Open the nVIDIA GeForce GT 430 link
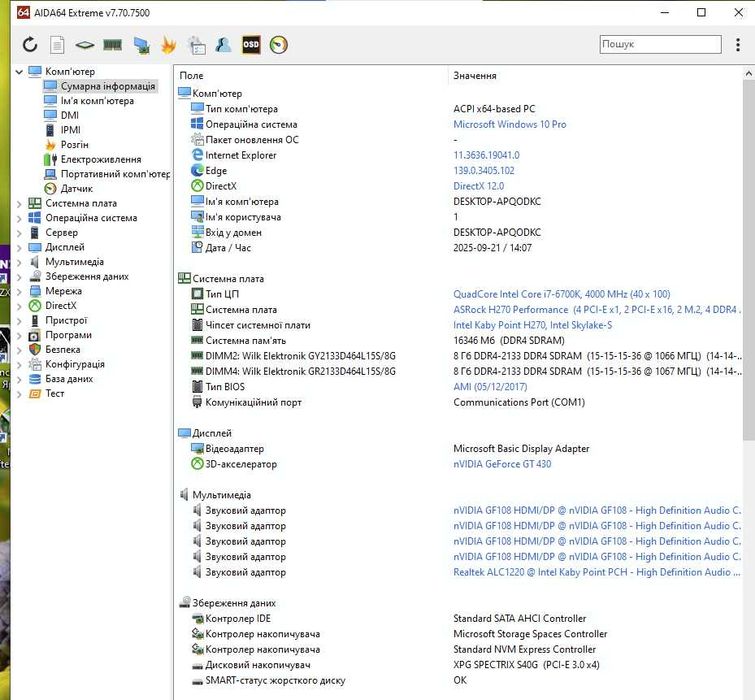Image resolution: width=755 pixels, height=700 pixels. (x=501, y=465)
